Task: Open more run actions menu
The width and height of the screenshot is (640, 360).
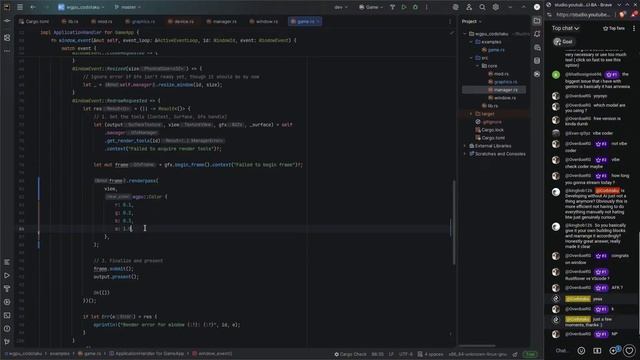Action: click(427, 7)
